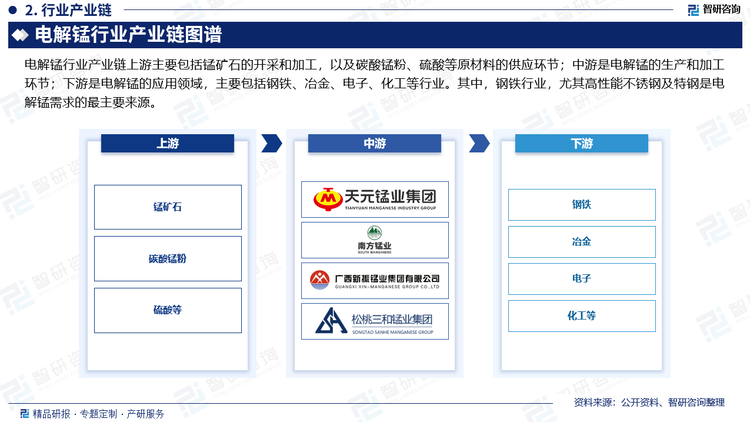The width and height of the screenshot is (750, 422).
Task: Click the chevron arrow between 上游 and 中游
Action: (272, 143)
